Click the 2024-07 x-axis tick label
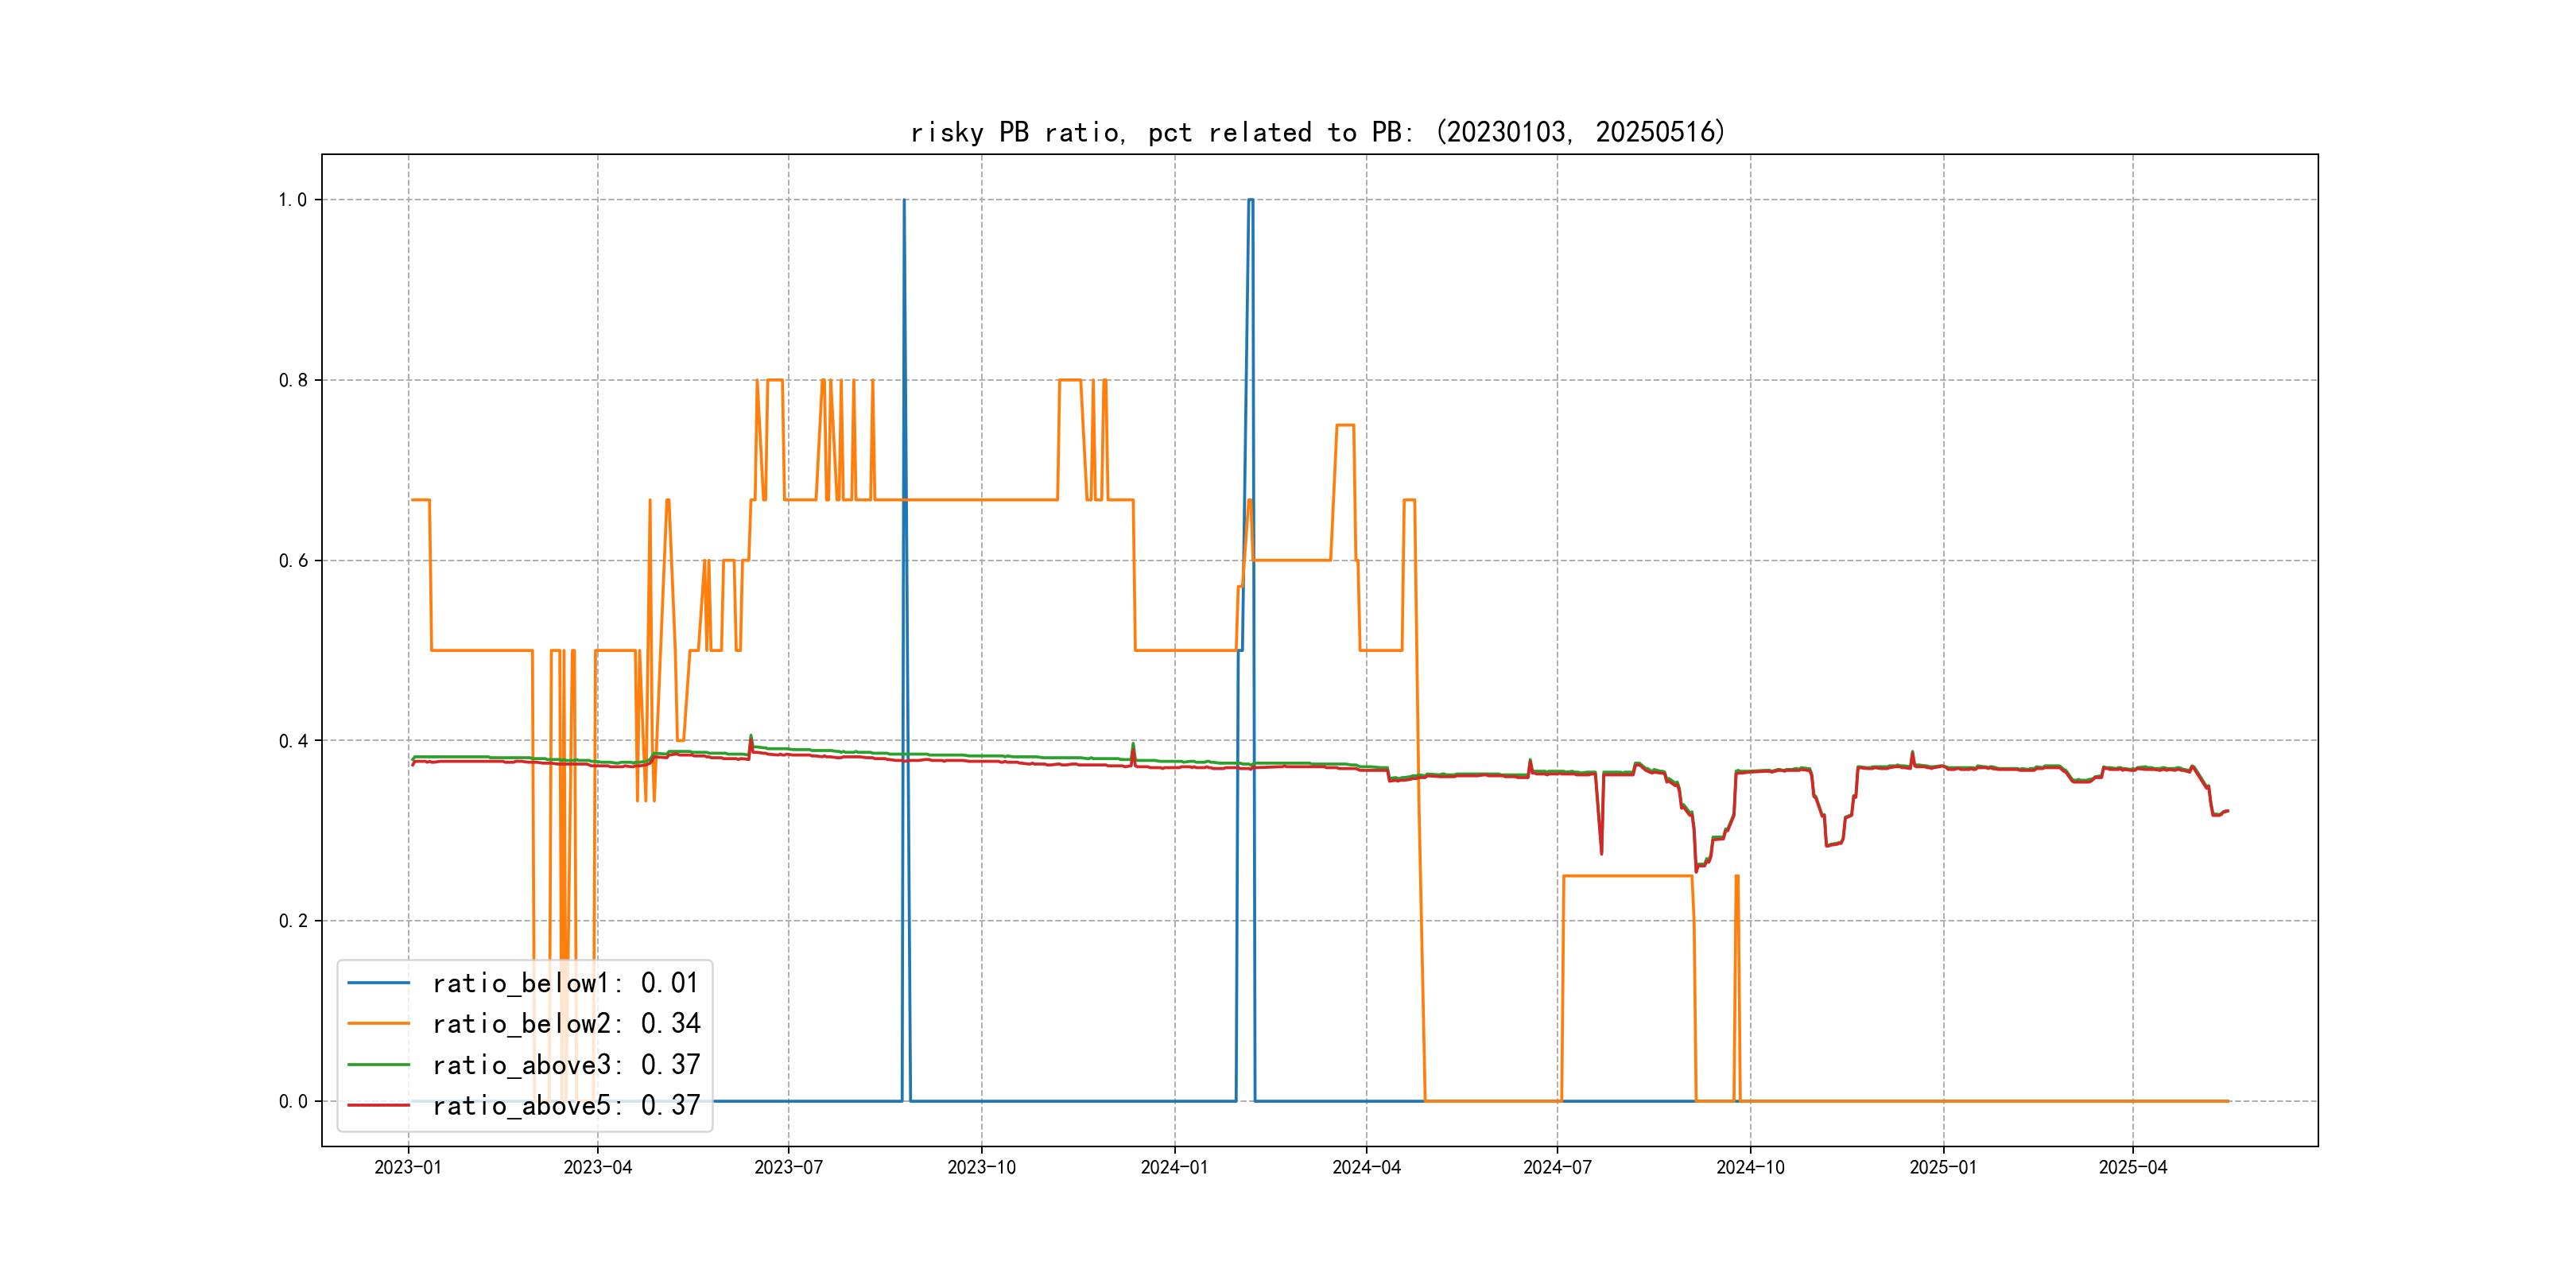This screenshot has height=1288, width=2576. coord(1557,1168)
